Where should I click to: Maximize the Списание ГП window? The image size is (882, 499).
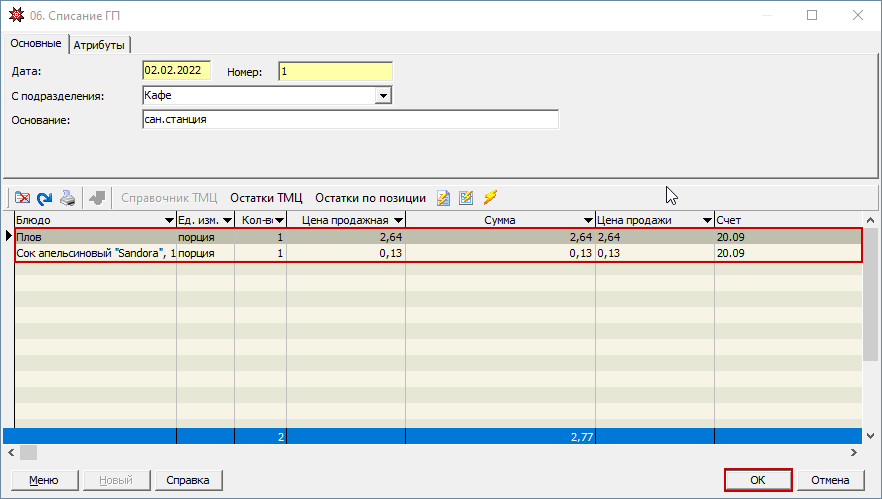coord(812,15)
